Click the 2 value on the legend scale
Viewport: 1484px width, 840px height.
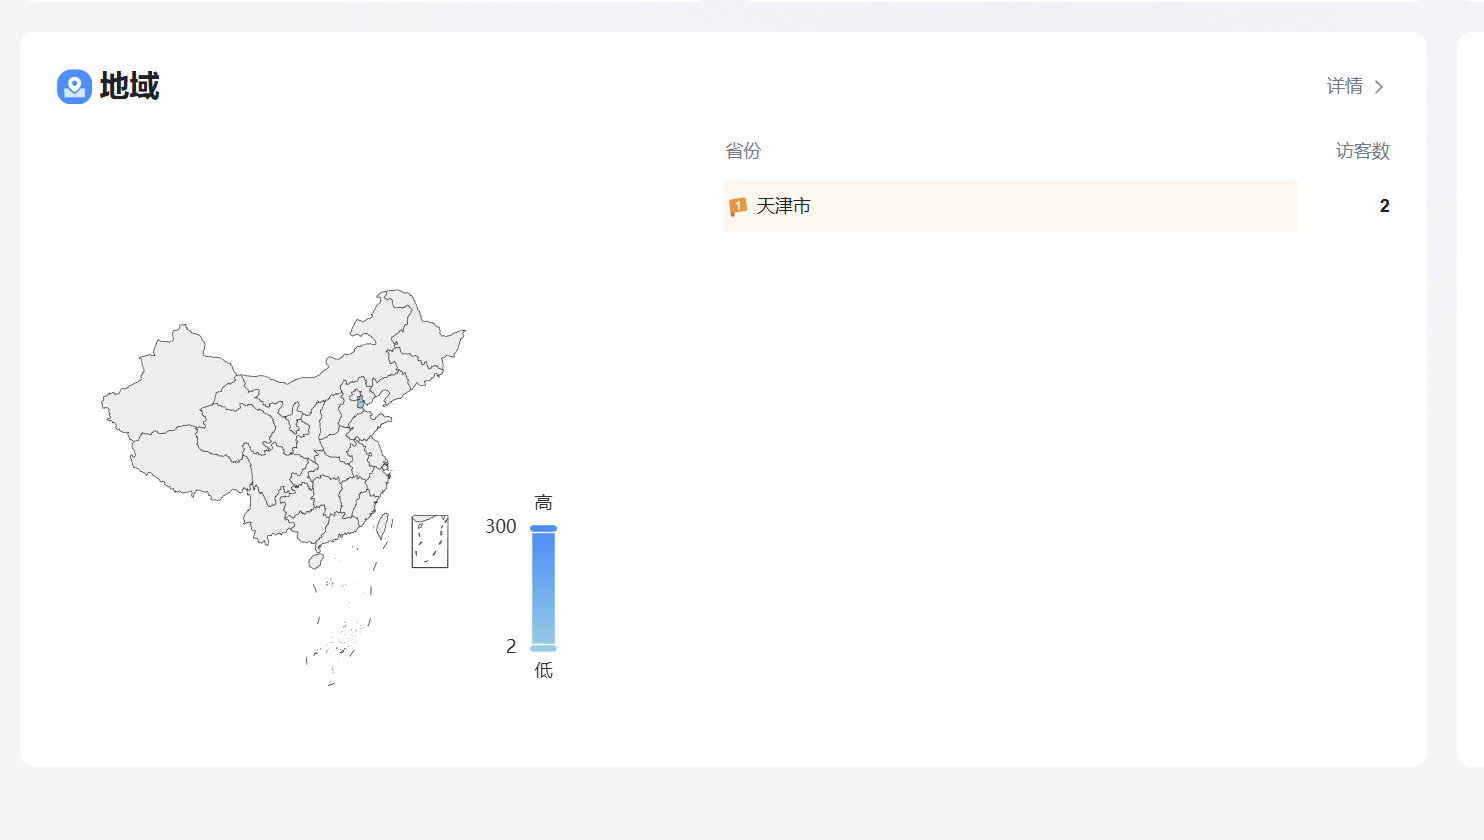pyautogui.click(x=510, y=646)
